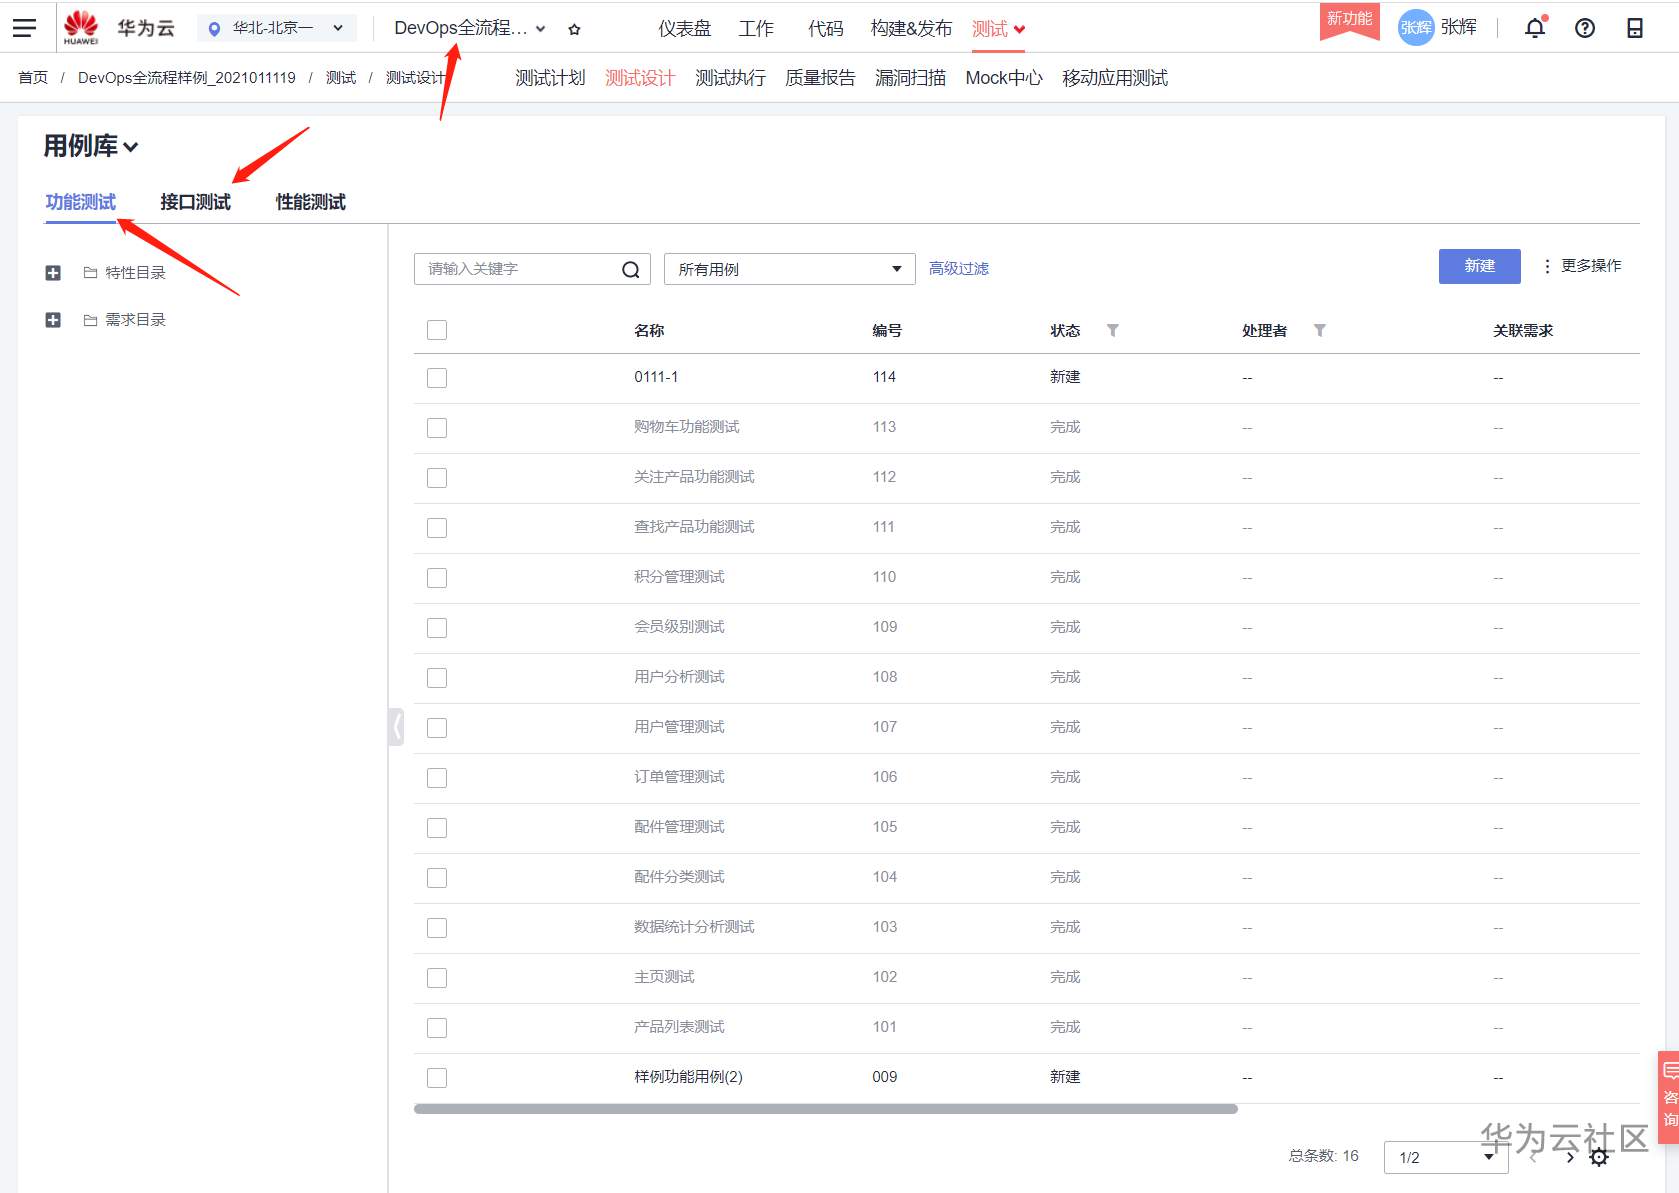
Task: Select the 积分管理测试 row checkbox
Action: 437,578
